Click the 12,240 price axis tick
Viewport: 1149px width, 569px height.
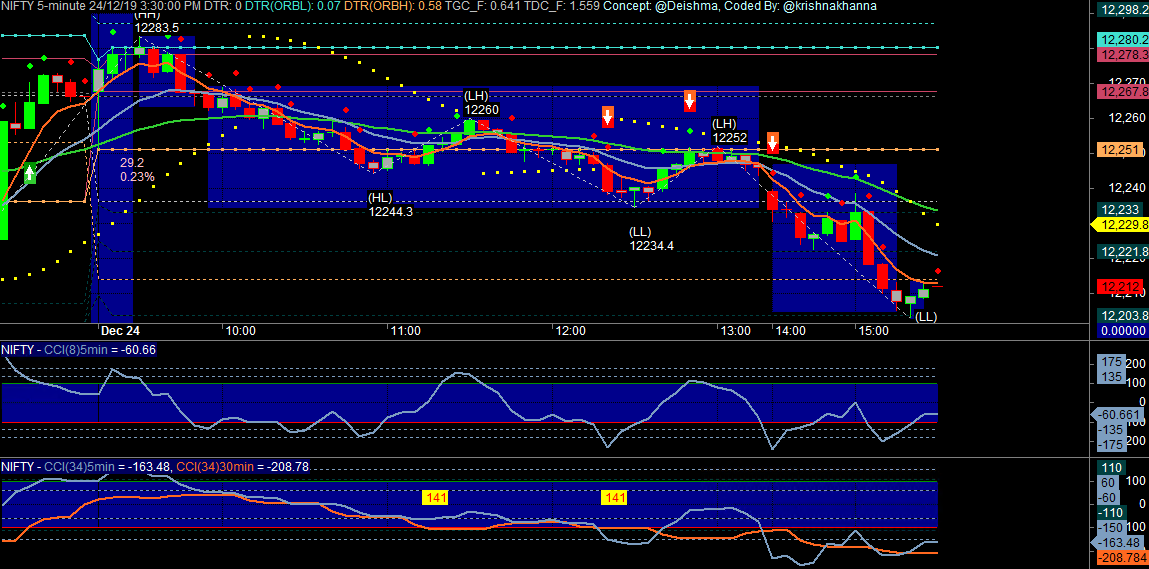[1125, 188]
